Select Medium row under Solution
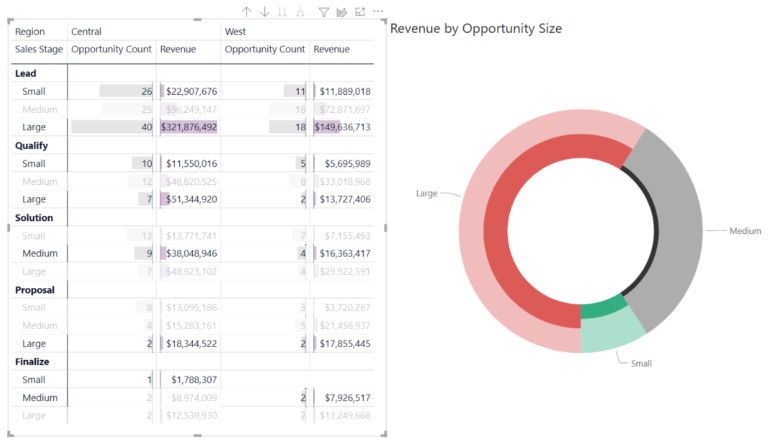Viewport: 768px width, 443px height. (x=40, y=253)
